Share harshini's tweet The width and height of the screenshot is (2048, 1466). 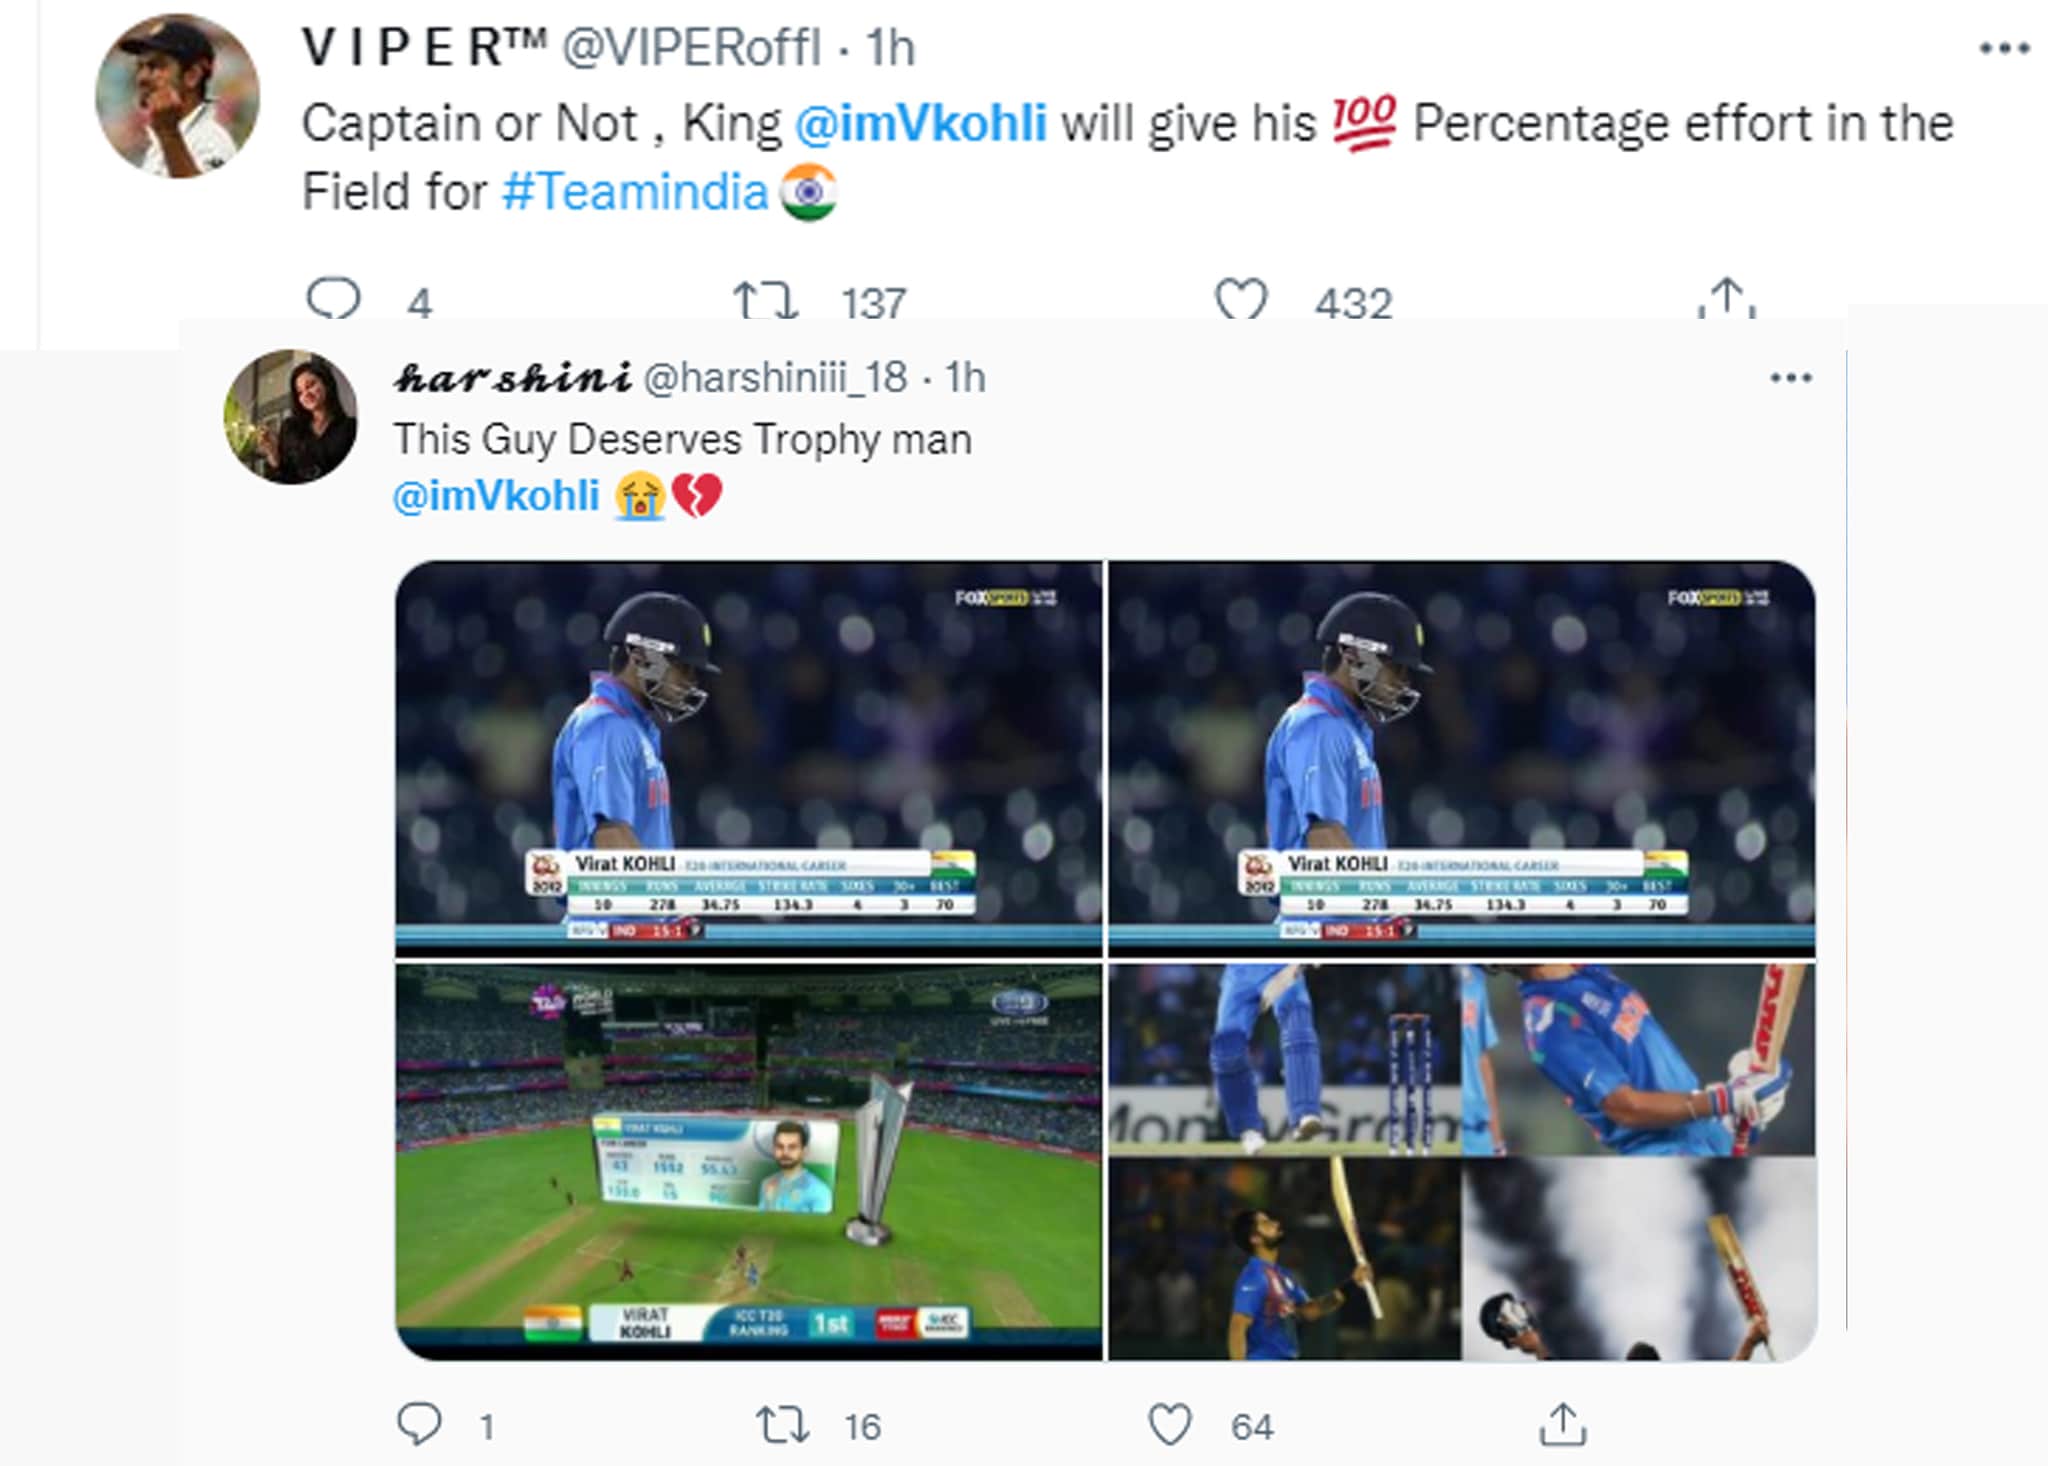(x=1563, y=1424)
